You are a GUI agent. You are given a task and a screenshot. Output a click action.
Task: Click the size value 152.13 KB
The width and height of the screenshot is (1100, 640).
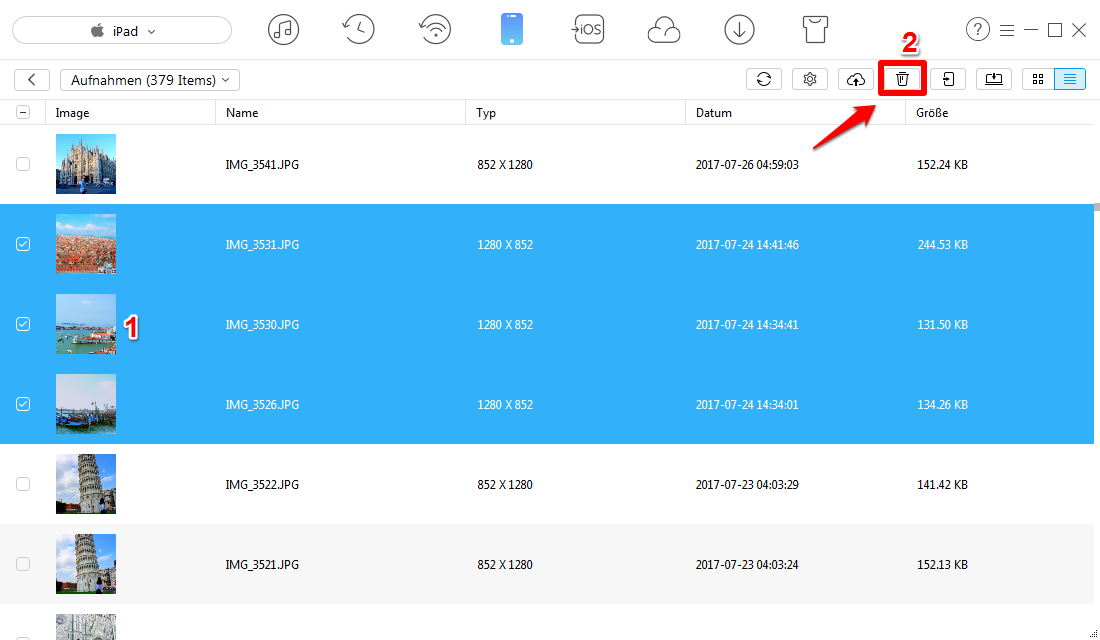[942, 565]
